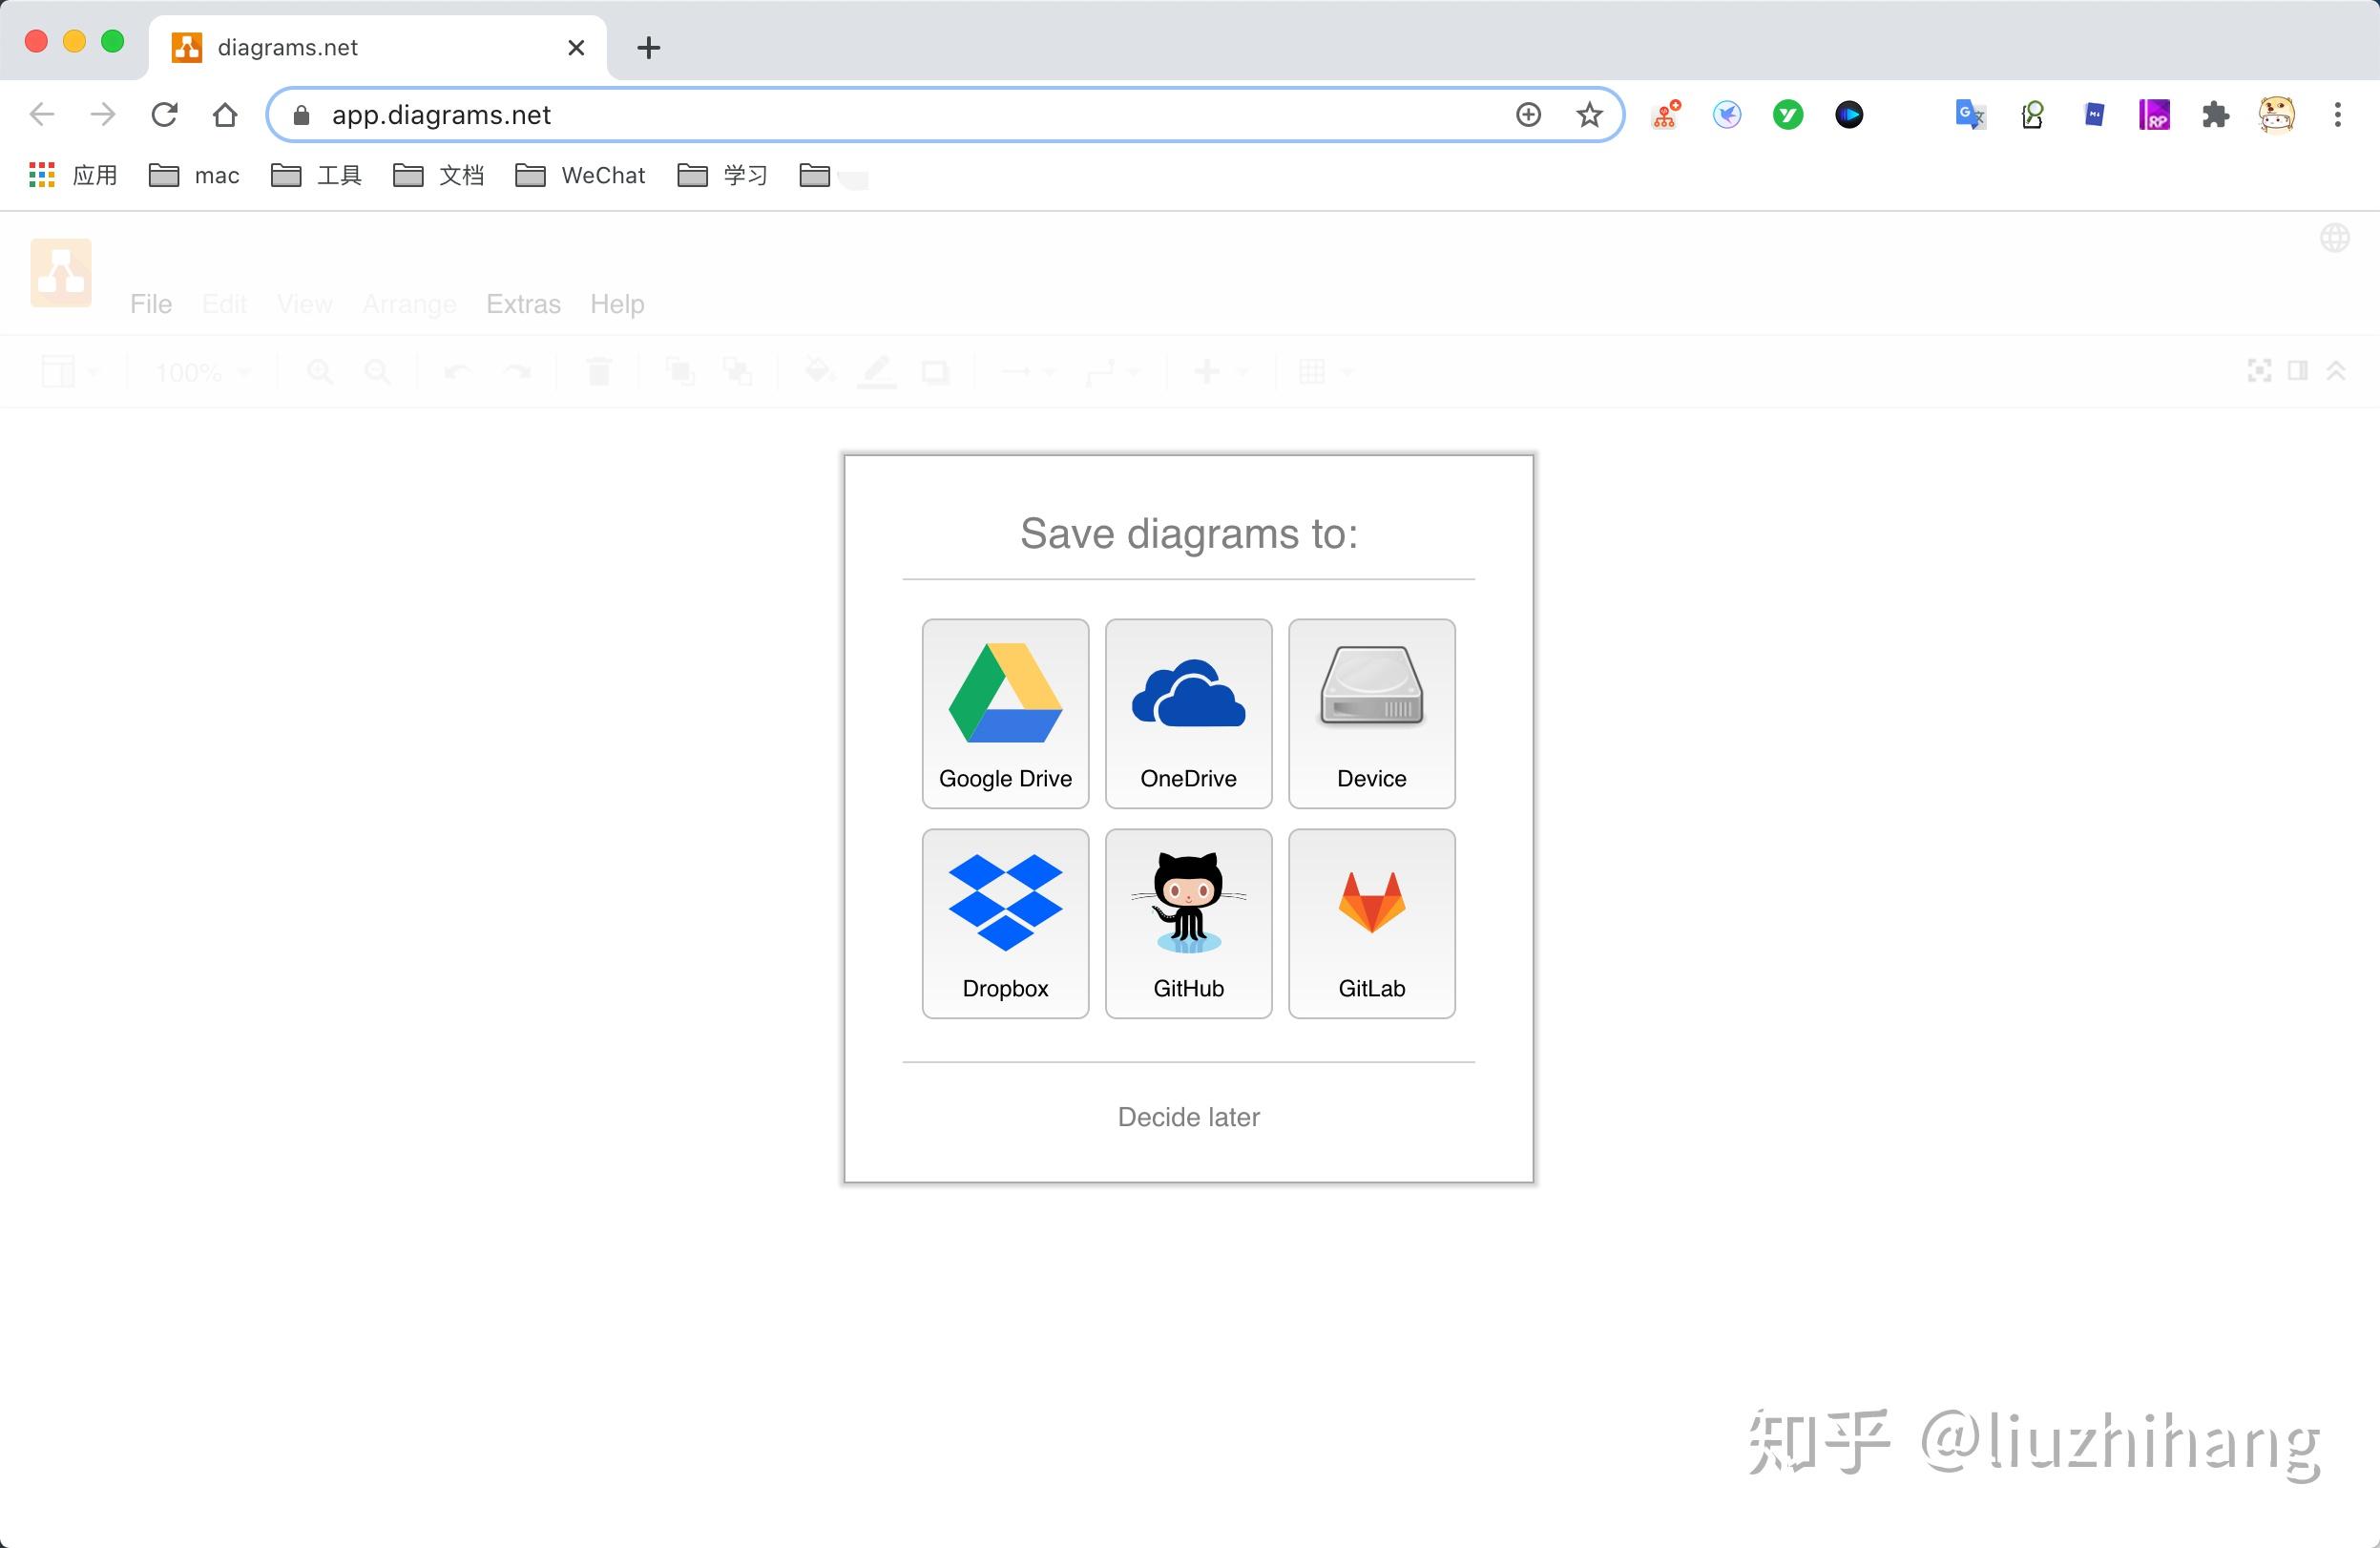Click the To Front icon
This screenshot has width=2380, height=1548.
680,371
